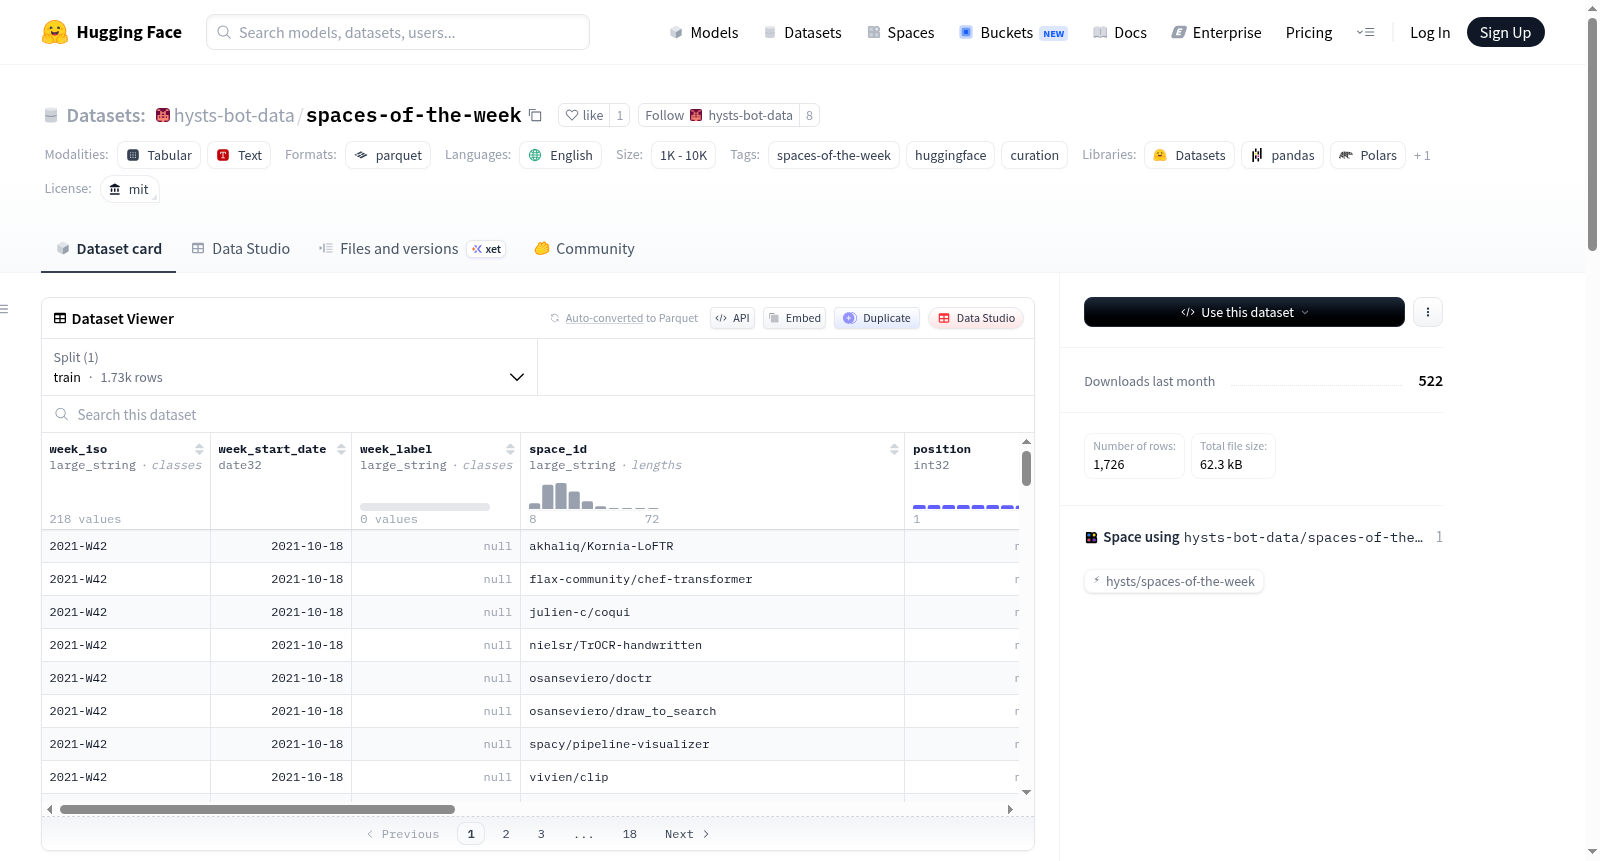Click the Text modality tag
Screen dimensions: 1600x861
[x=239, y=155]
